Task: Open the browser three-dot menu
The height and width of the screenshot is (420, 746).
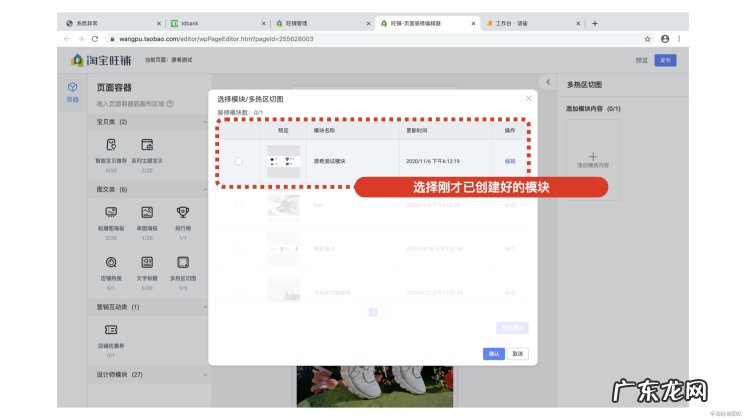Action: pos(679,39)
